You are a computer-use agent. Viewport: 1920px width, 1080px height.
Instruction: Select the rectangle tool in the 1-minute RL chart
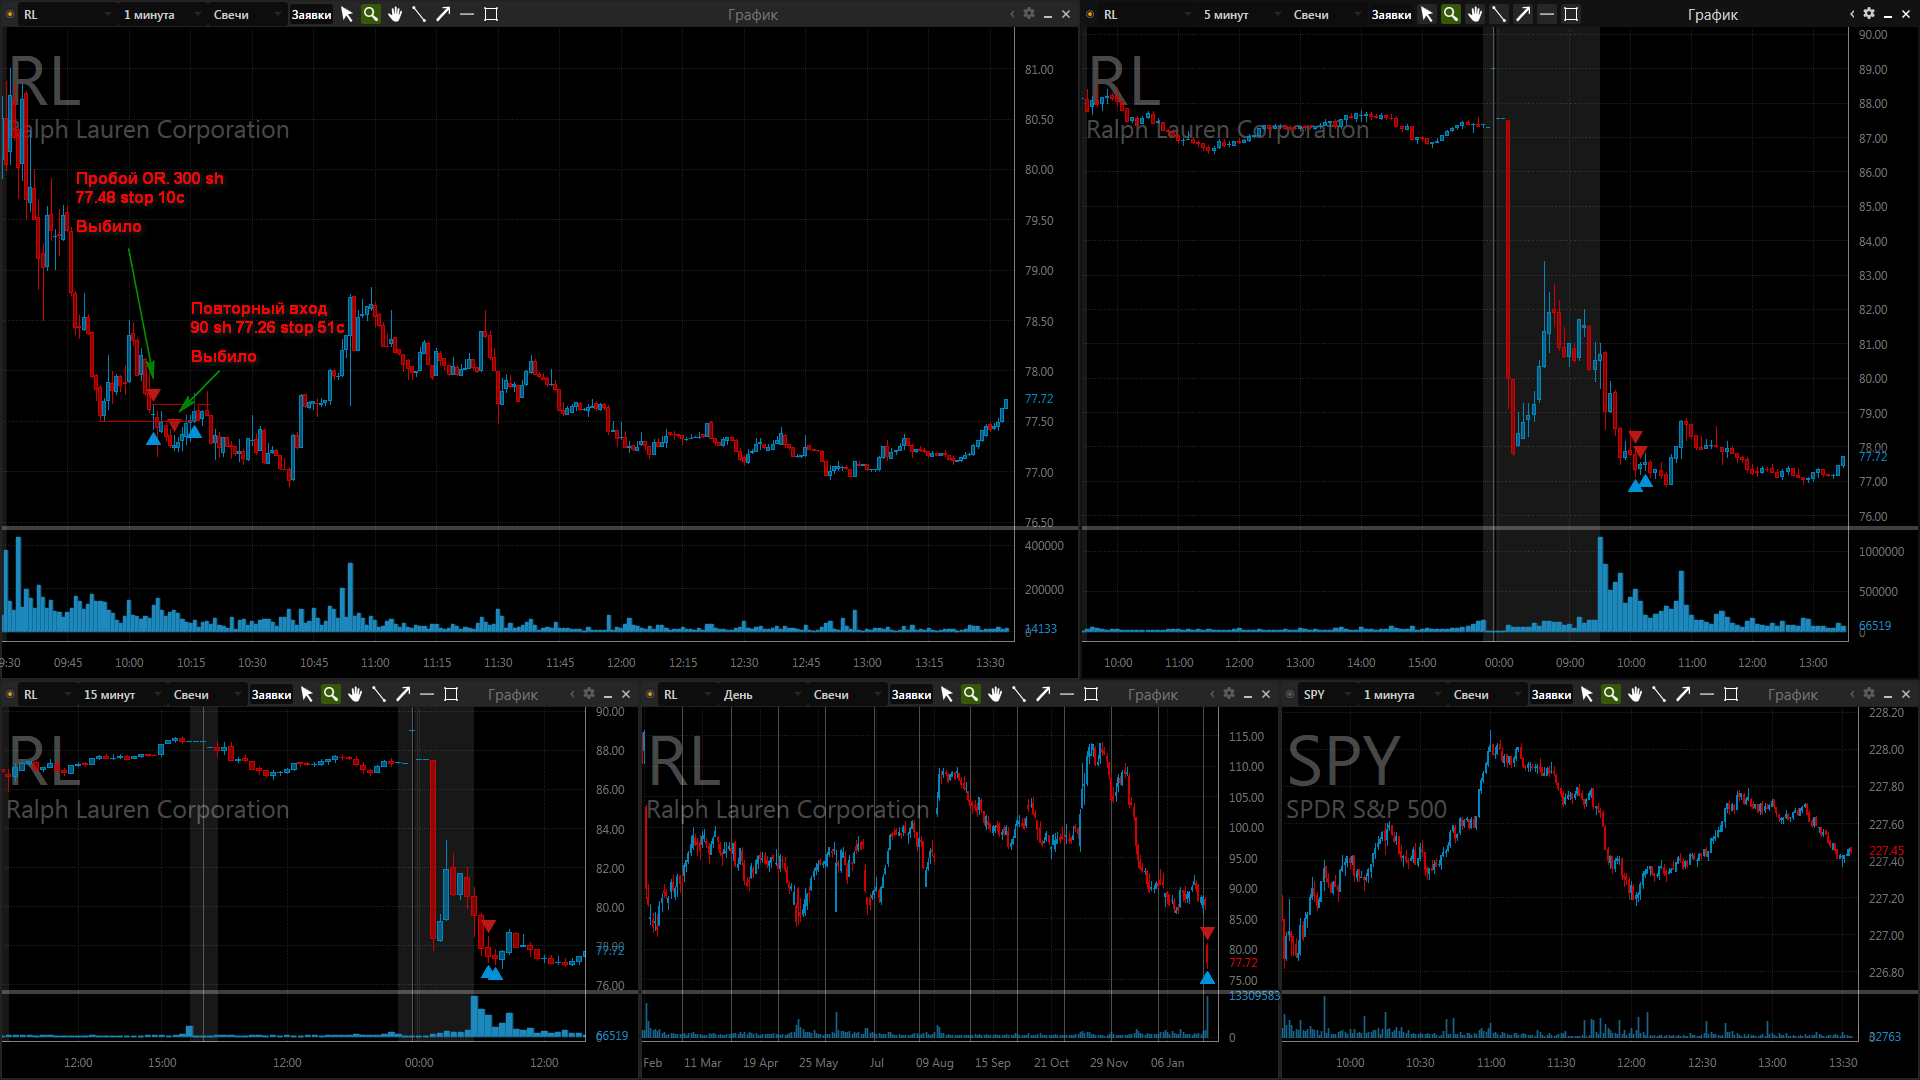(491, 14)
